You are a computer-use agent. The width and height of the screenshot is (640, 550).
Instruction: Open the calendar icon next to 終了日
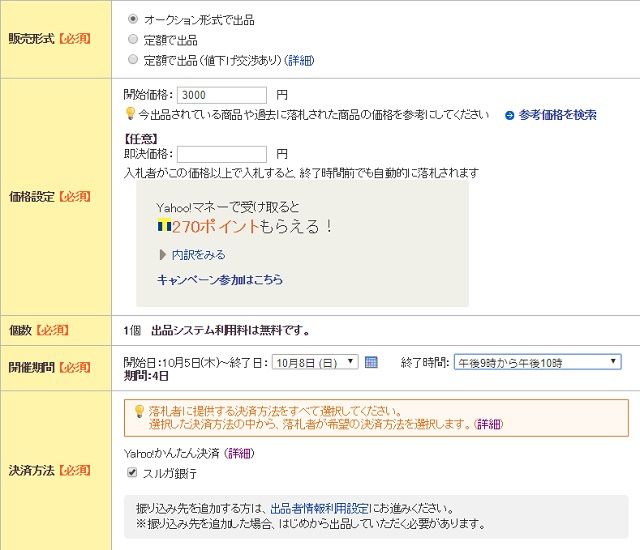pos(371,362)
